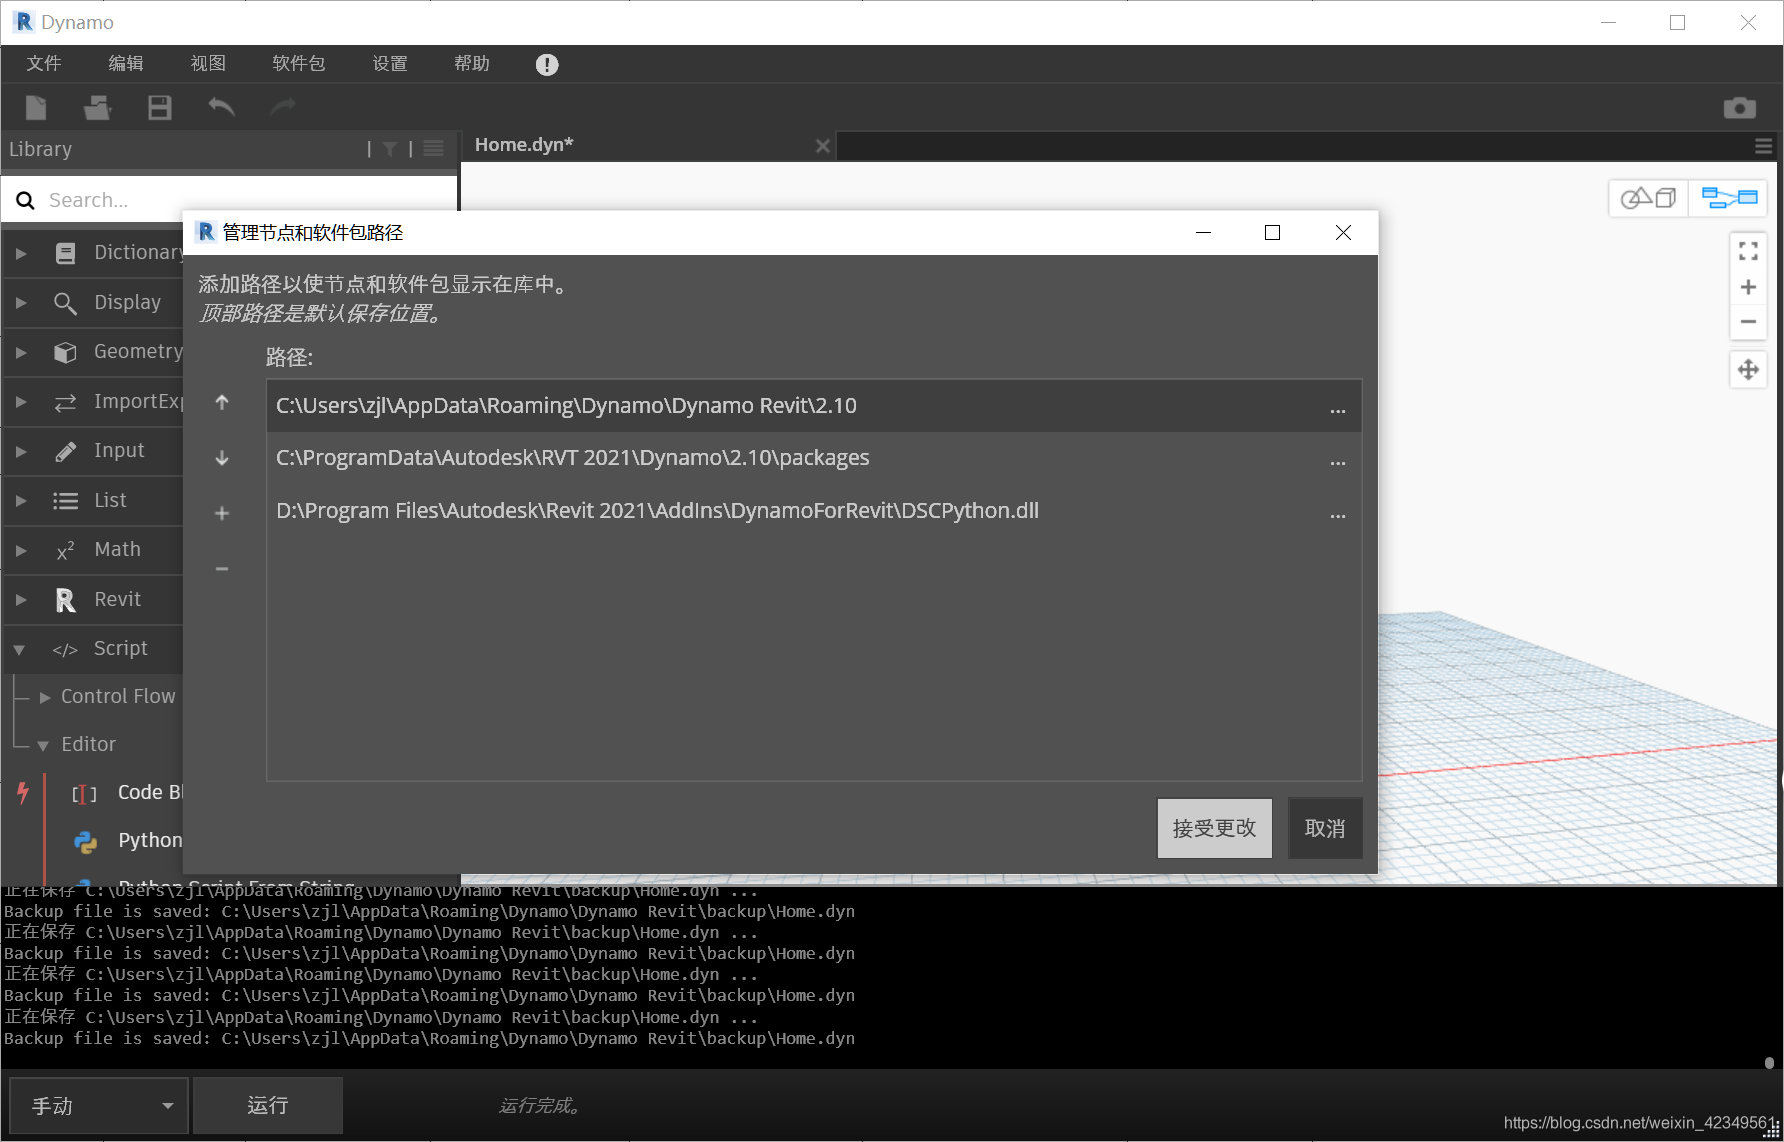The height and width of the screenshot is (1142, 1784).
Task: Zoom out of the workspace
Action: [x=1748, y=322]
